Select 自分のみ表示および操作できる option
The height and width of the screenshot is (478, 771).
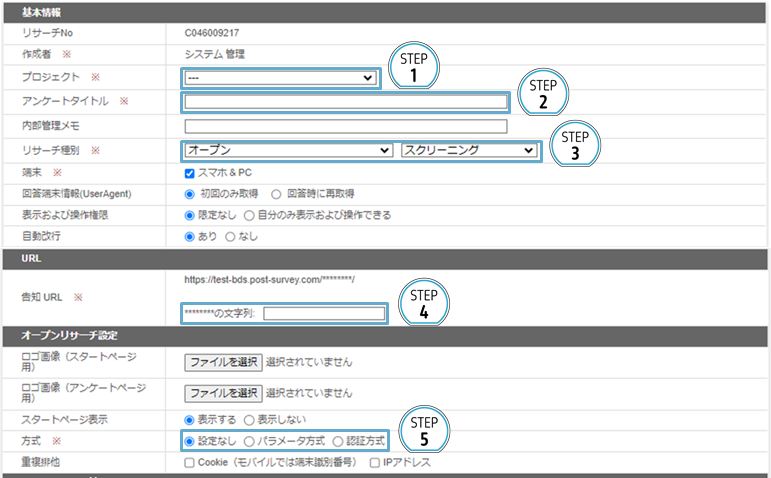[x=250, y=215]
